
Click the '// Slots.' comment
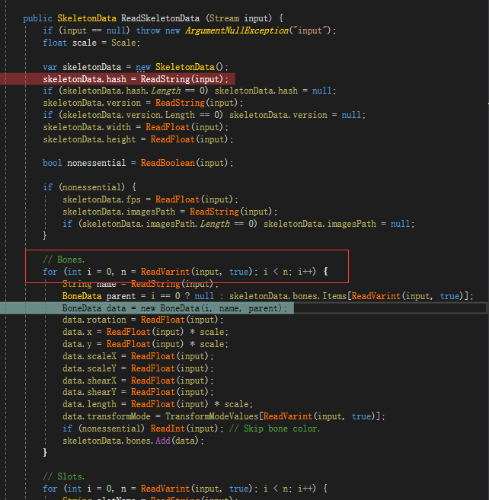click(x=64, y=477)
